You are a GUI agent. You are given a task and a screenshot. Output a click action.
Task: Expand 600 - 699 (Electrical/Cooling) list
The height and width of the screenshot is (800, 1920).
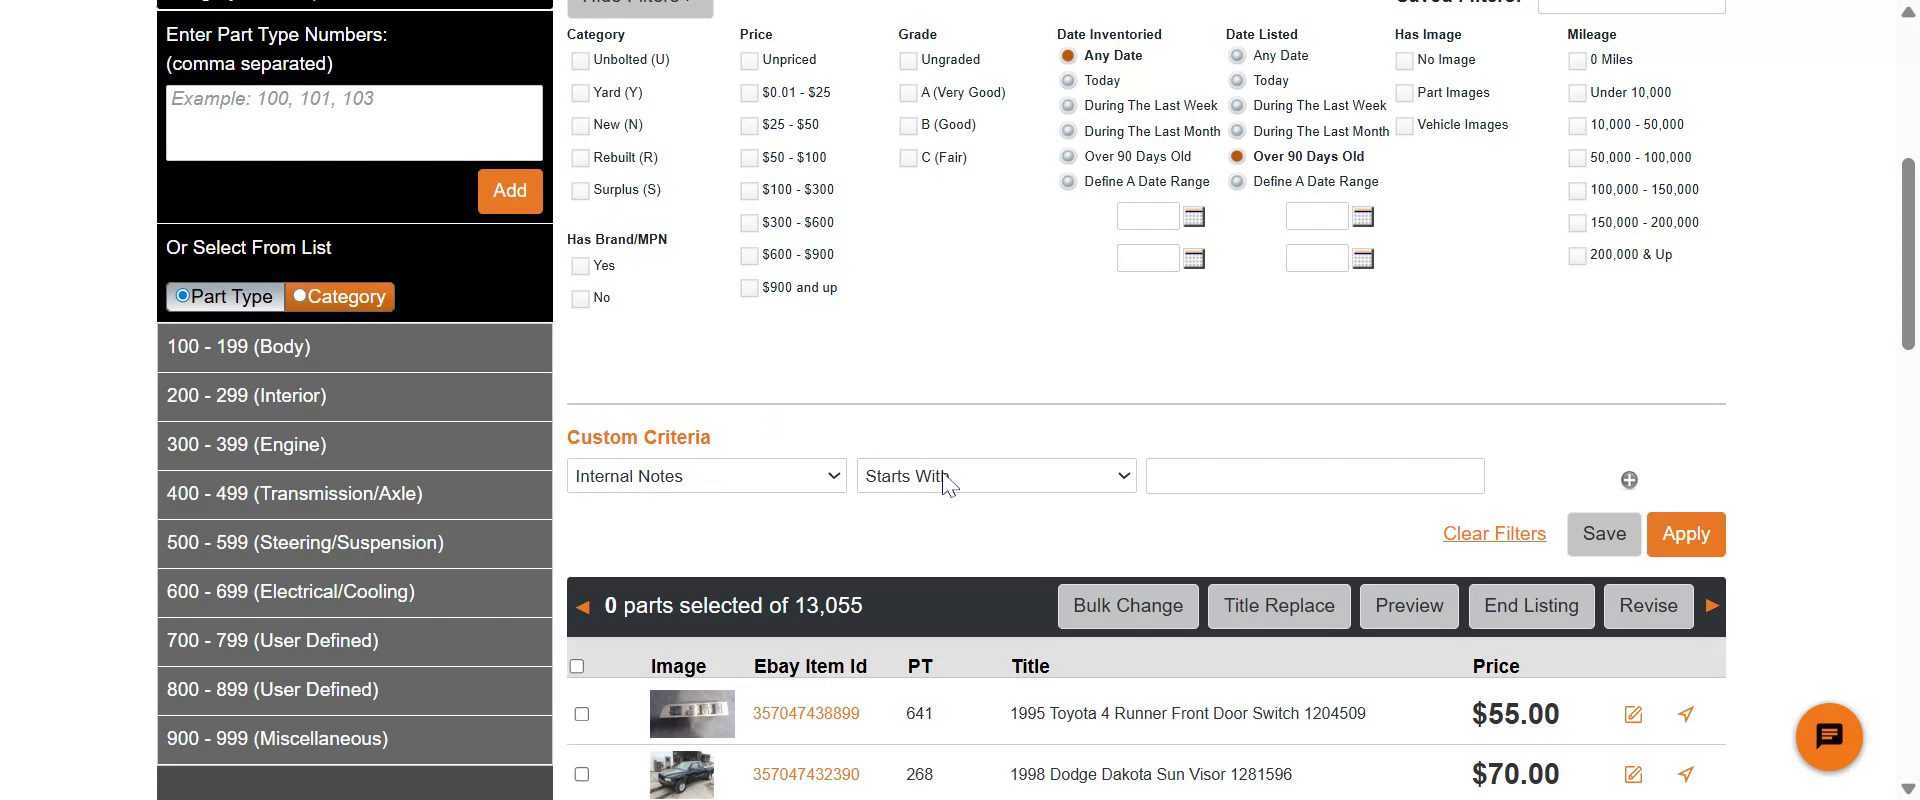pos(355,592)
